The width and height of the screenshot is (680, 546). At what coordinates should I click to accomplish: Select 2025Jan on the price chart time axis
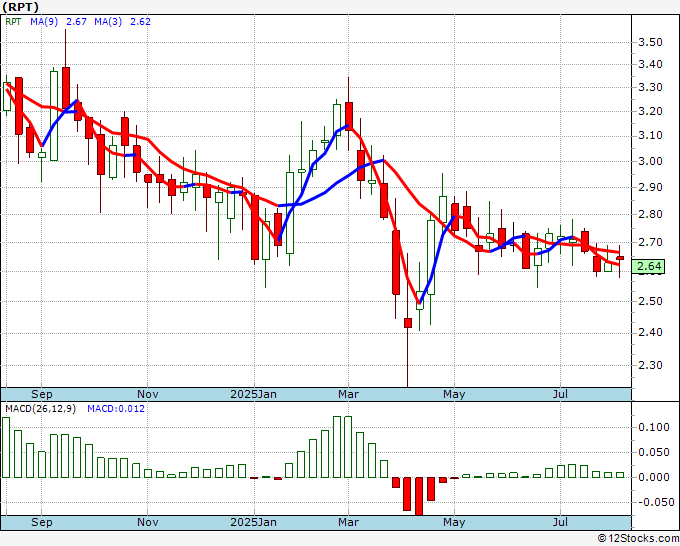253,394
